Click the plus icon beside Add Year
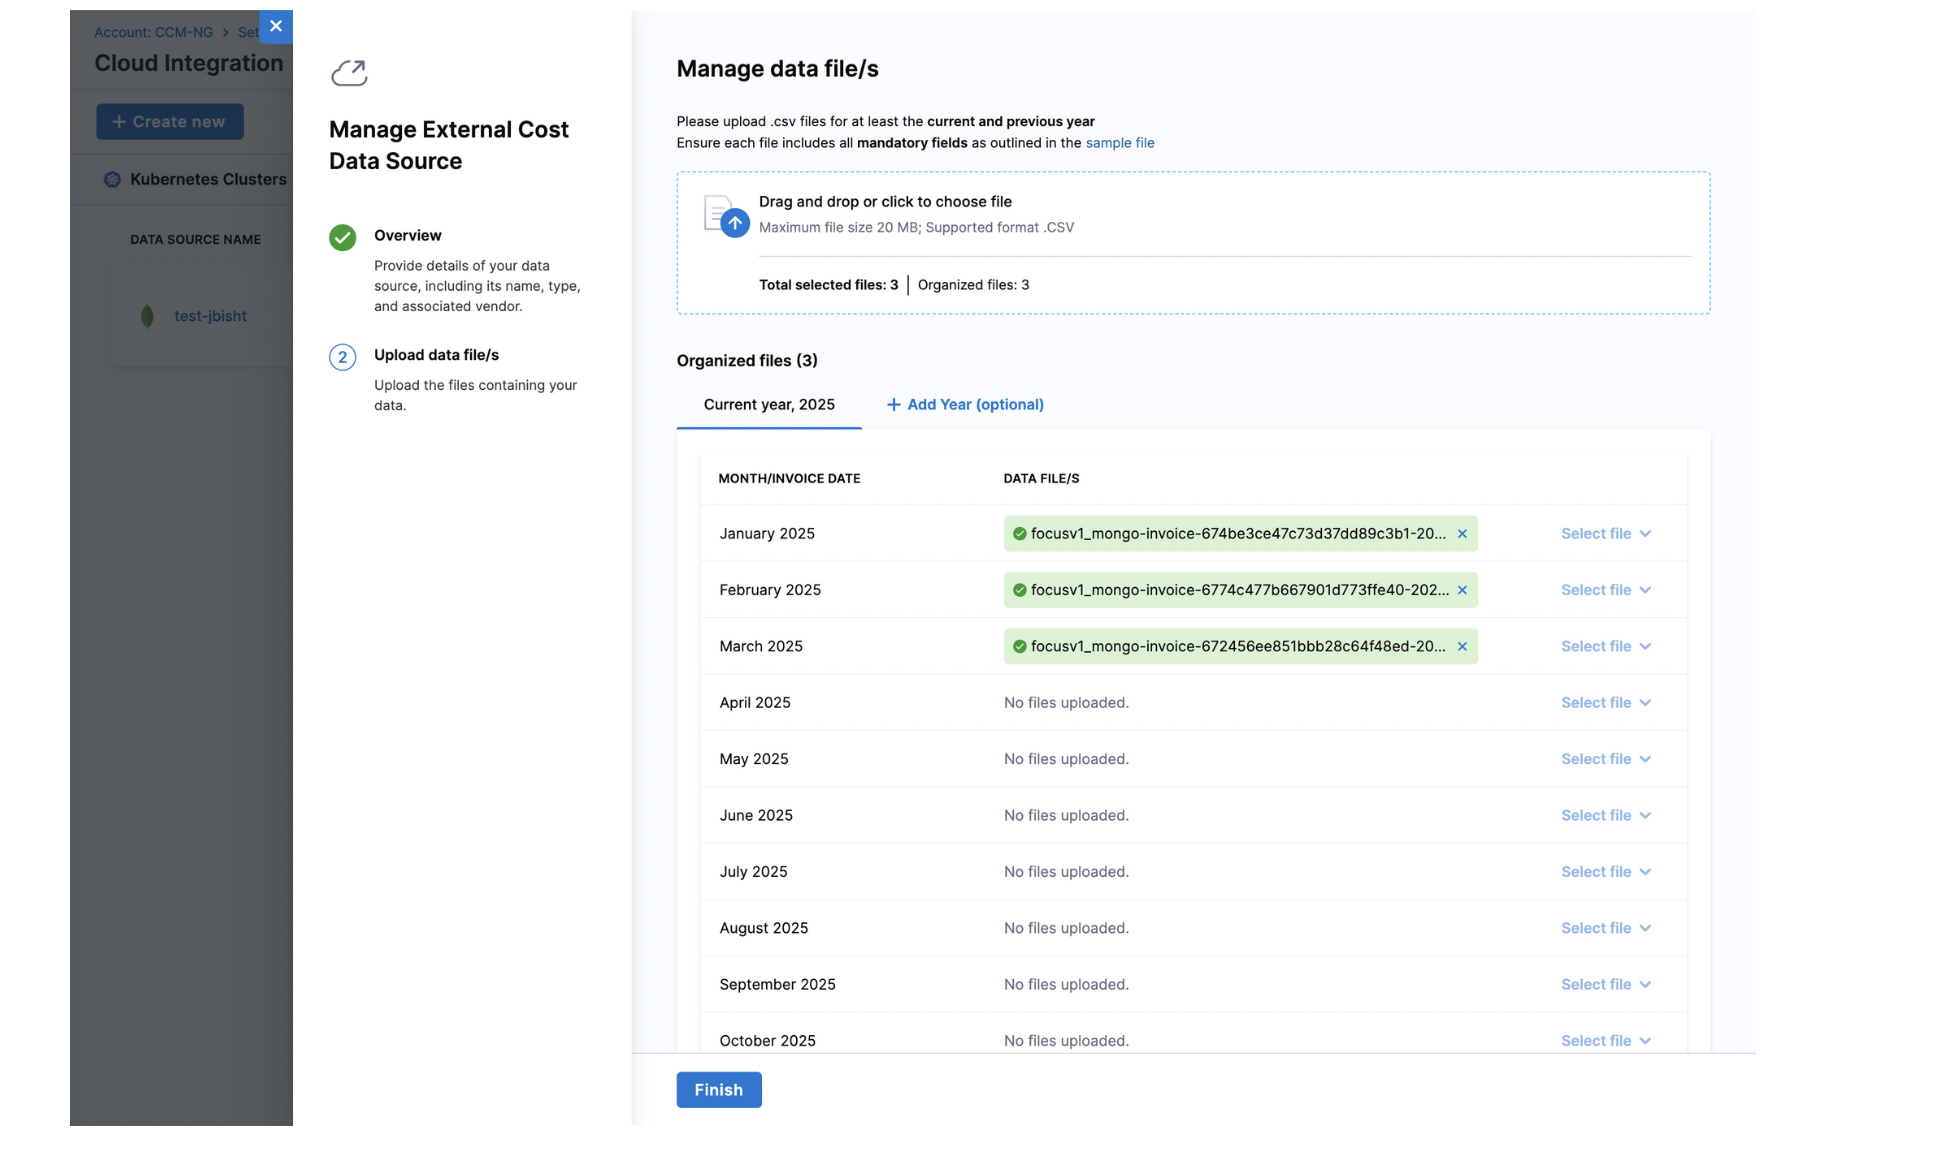1934x1156 pixels. pos(893,405)
